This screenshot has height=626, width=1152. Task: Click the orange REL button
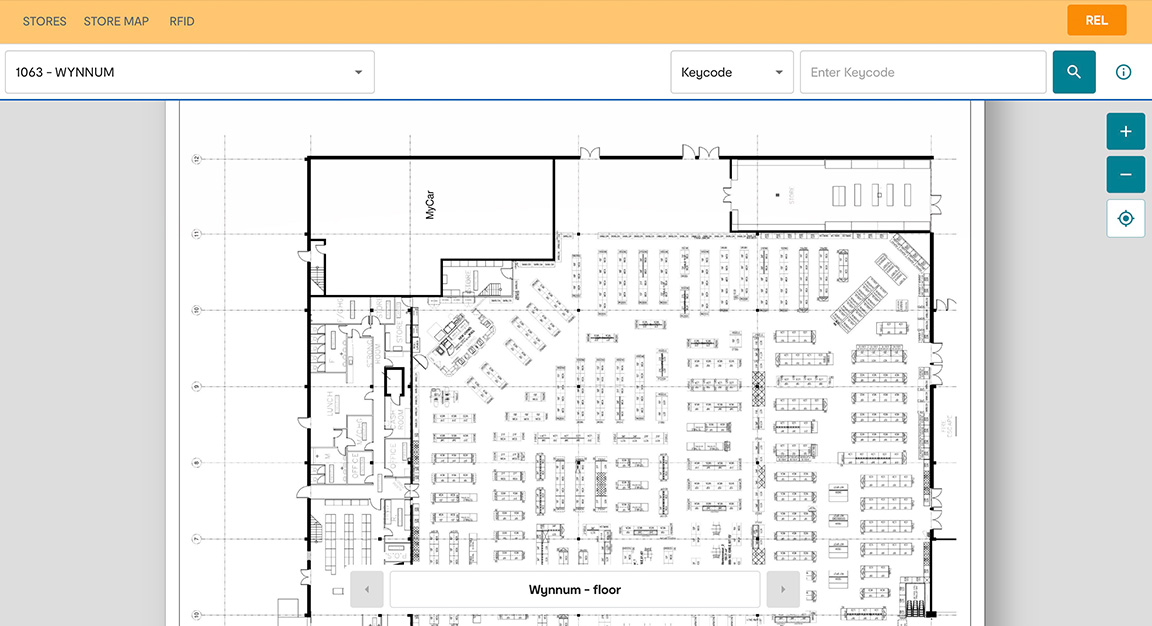click(x=1096, y=20)
